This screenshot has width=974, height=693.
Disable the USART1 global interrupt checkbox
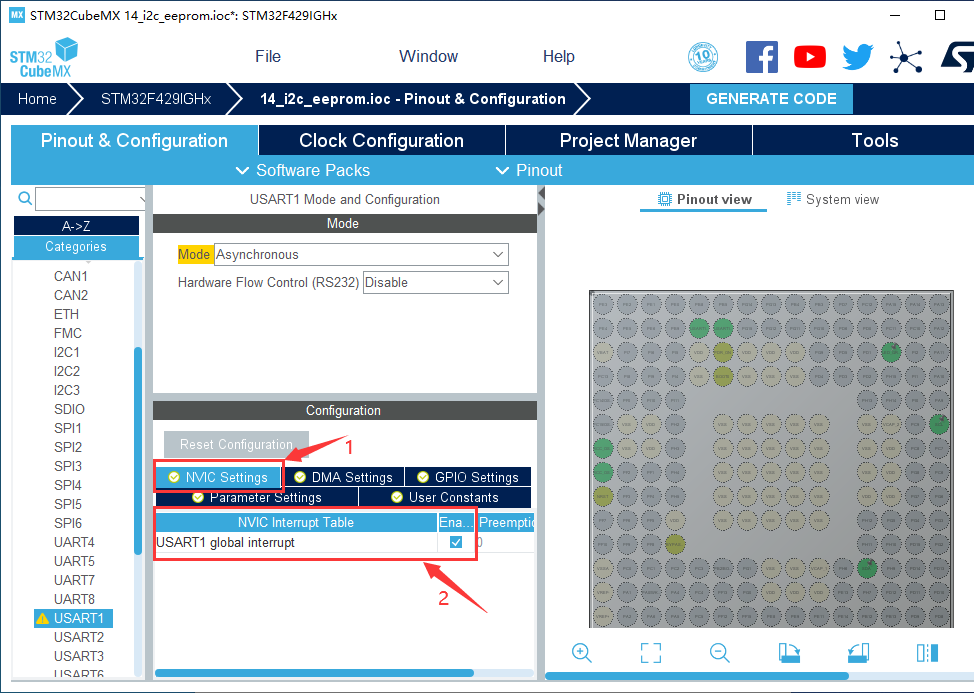(456, 542)
